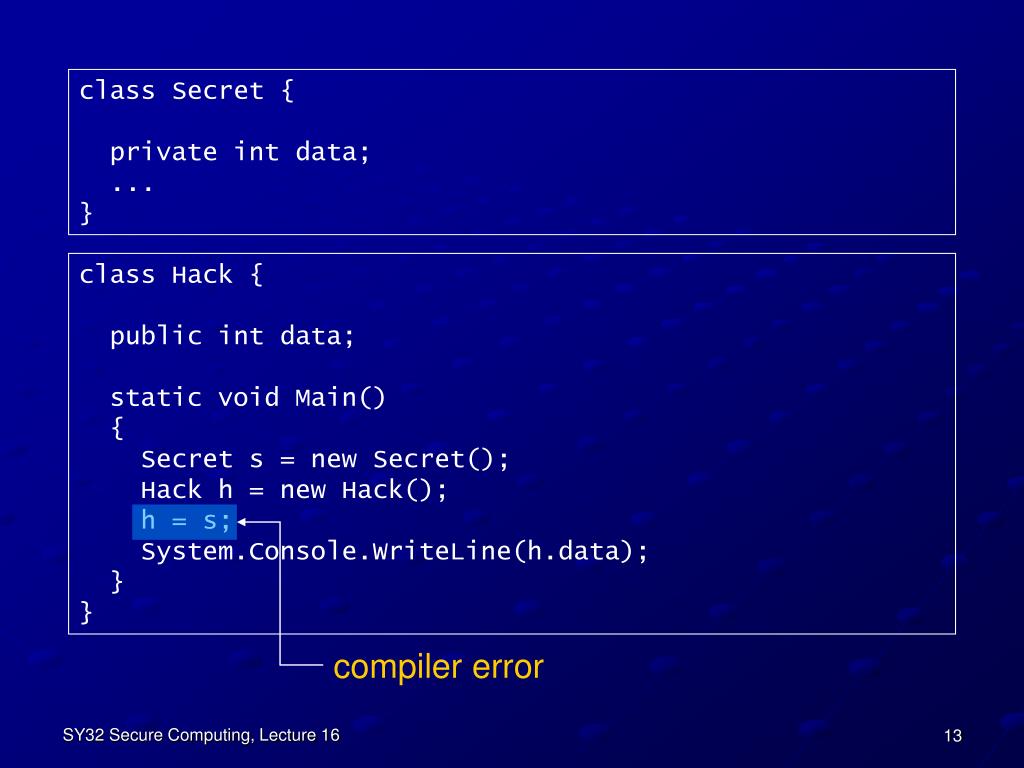The height and width of the screenshot is (768, 1024).
Task: Click the ellipsis line in Secret class
Action: click(133, 187)
